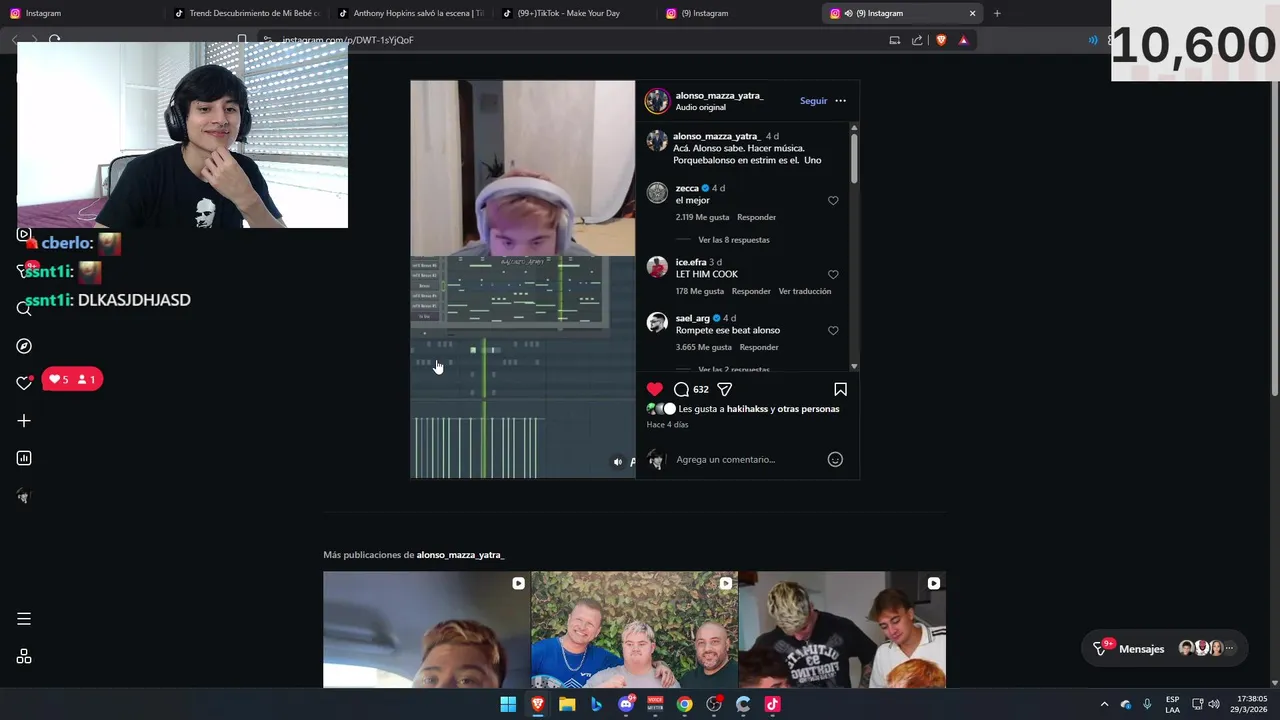The height and width of the screenshot is (720, 1280).
Task: Open 'otras personas' likes list
Action: point(808,409)
